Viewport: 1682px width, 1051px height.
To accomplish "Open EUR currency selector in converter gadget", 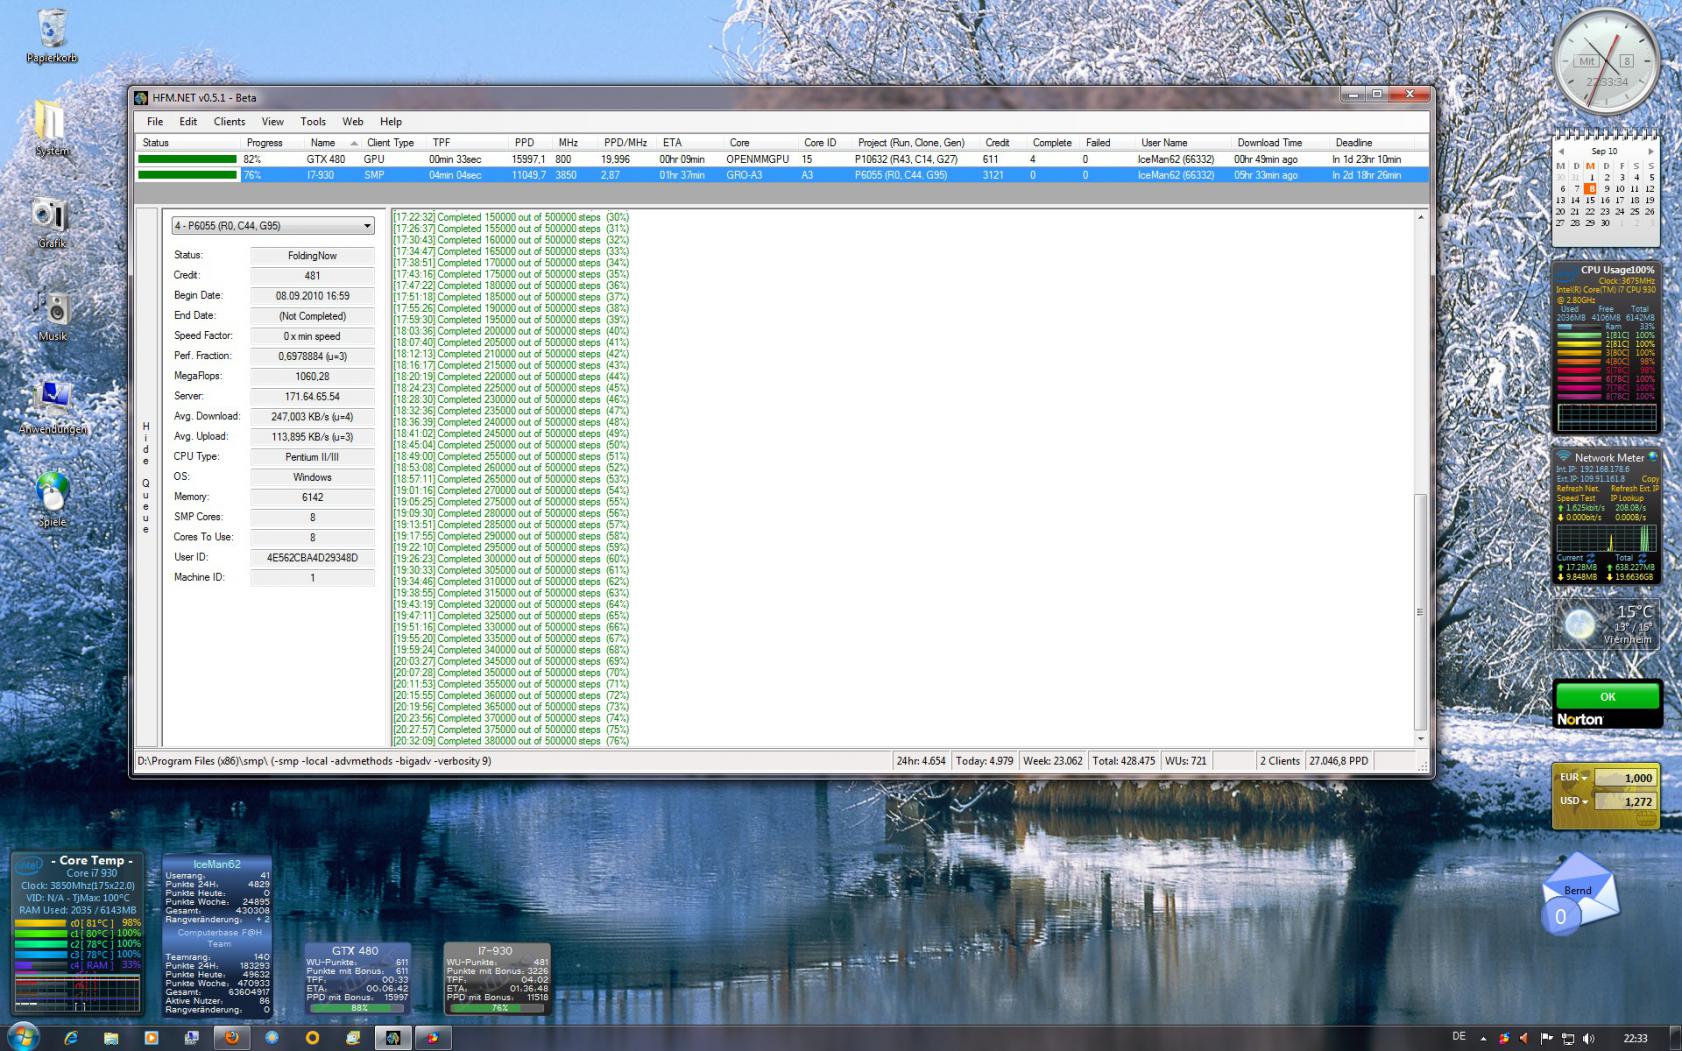I will pyautogui.click(x=1574, y=777).
